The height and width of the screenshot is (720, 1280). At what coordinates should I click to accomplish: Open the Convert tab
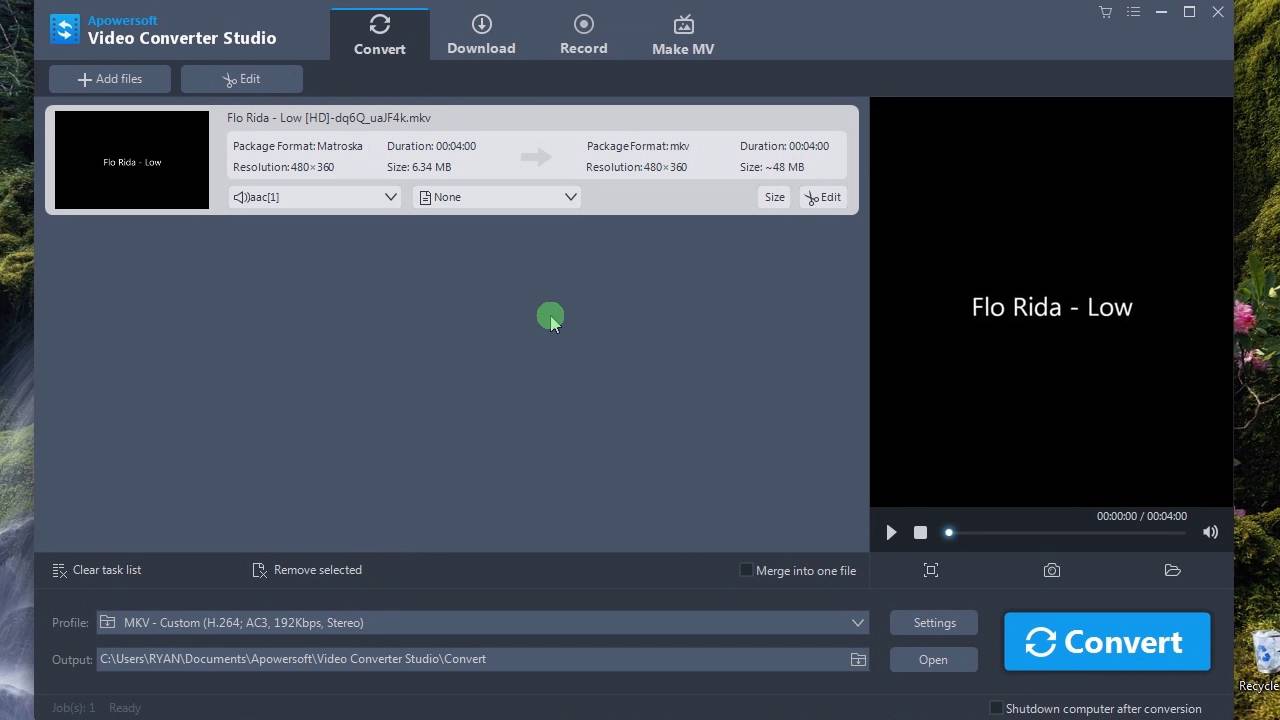point(380,35)
